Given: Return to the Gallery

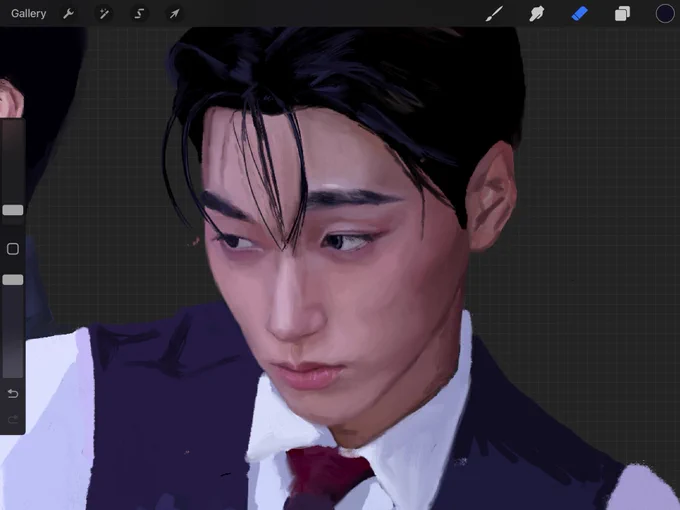Looking at the screenshot, I should [29, 13].
